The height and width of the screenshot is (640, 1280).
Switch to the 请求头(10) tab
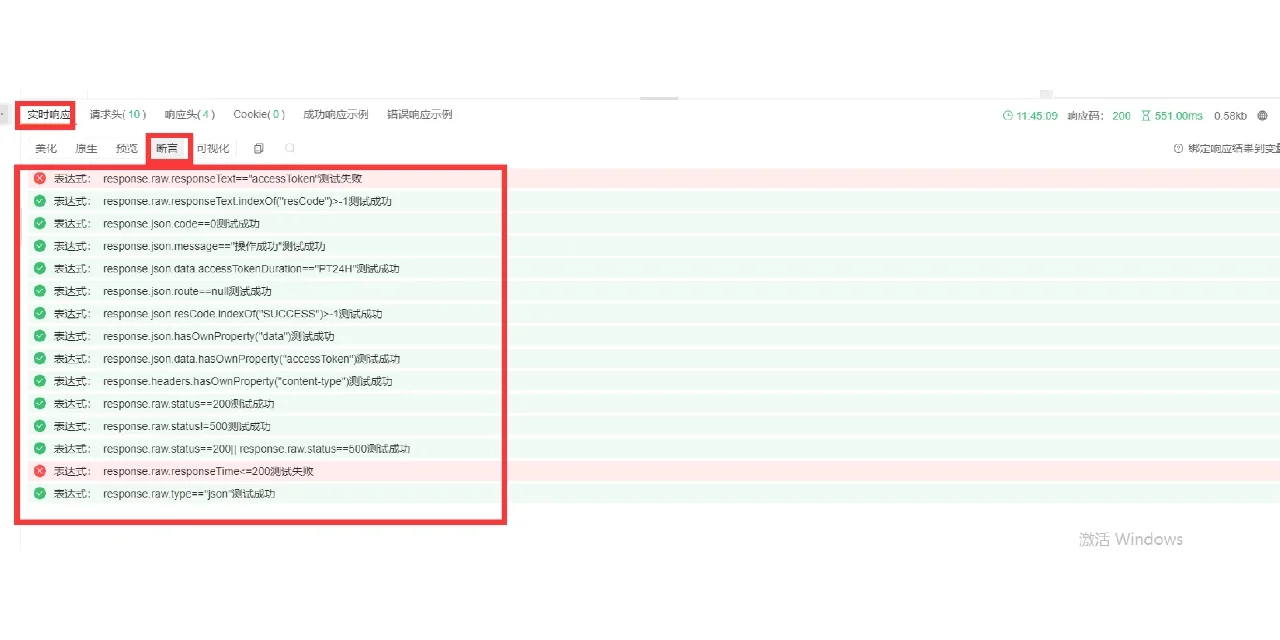pyautogui.click(x=118, y=115)
